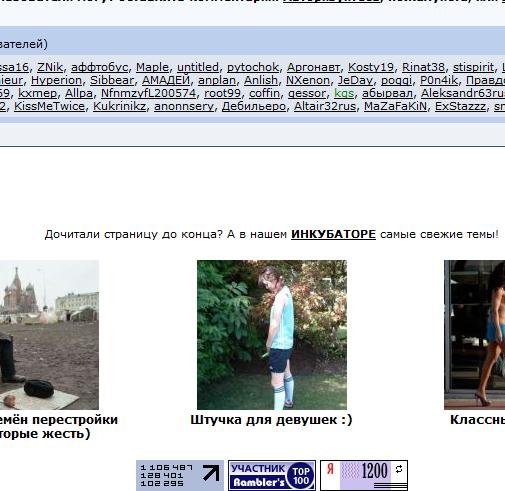Click the P0n4ik username link
Image resolution: width=505 pixels, height=491 pixels.
[439, 80]
